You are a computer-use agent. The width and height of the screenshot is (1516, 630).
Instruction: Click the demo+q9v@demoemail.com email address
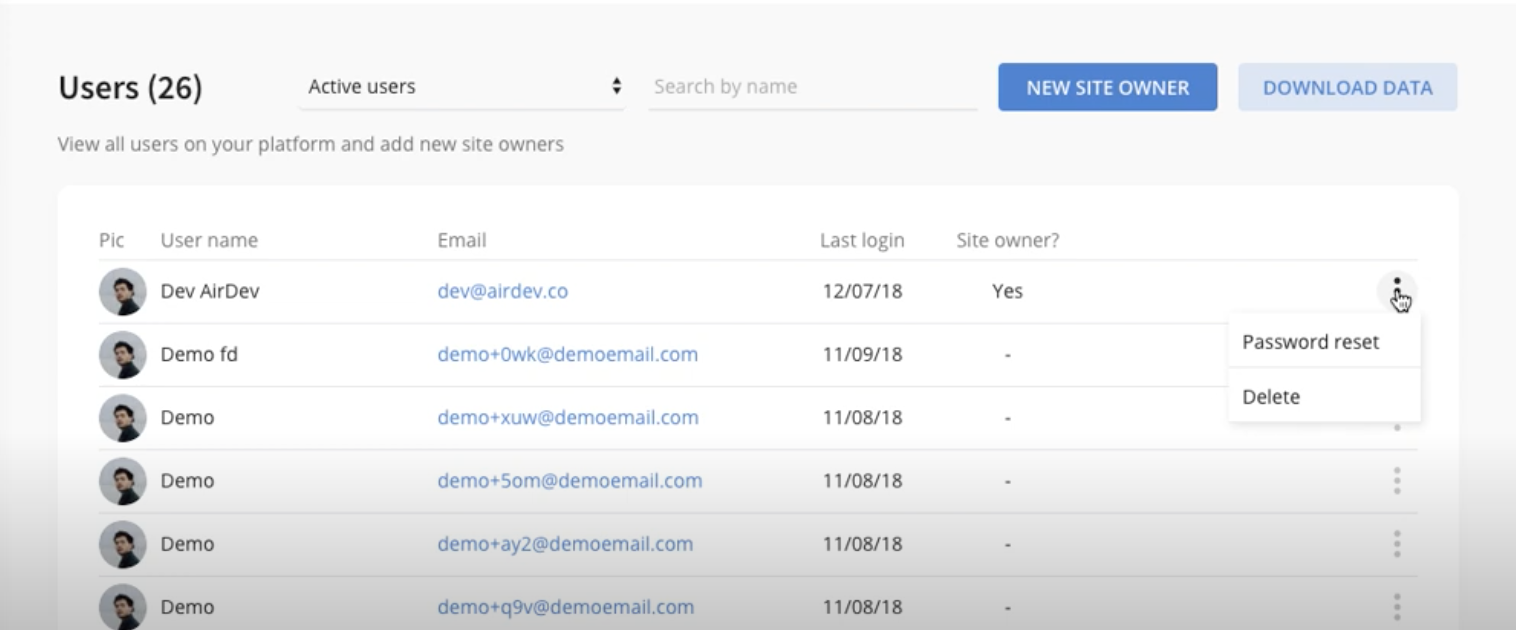click(x=565, y=607)
